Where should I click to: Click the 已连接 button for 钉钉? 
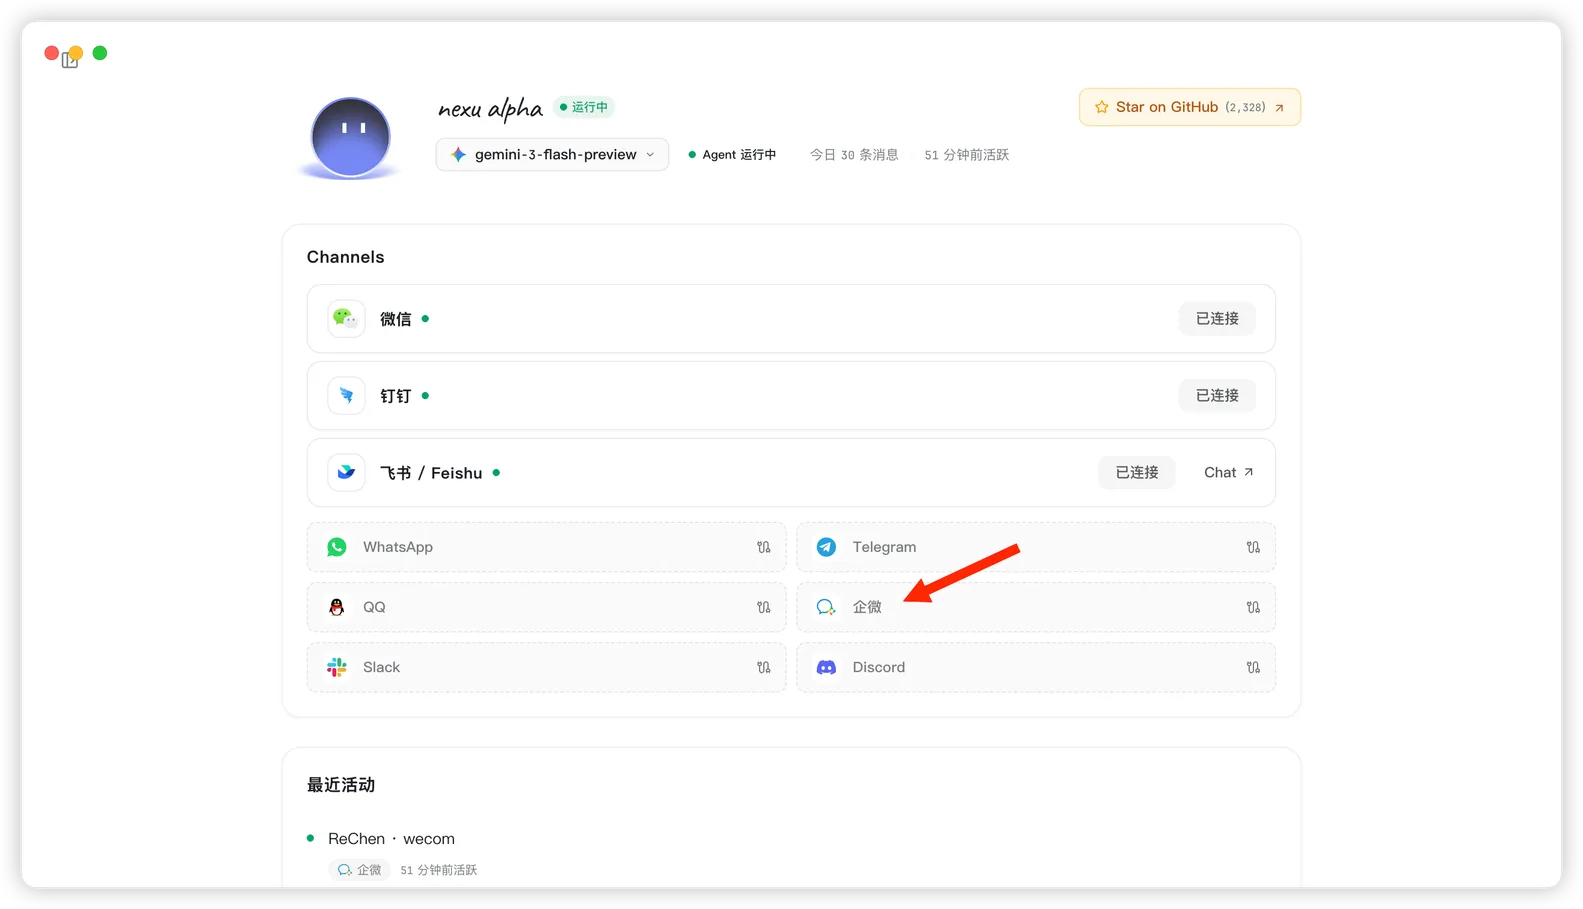1216,396
